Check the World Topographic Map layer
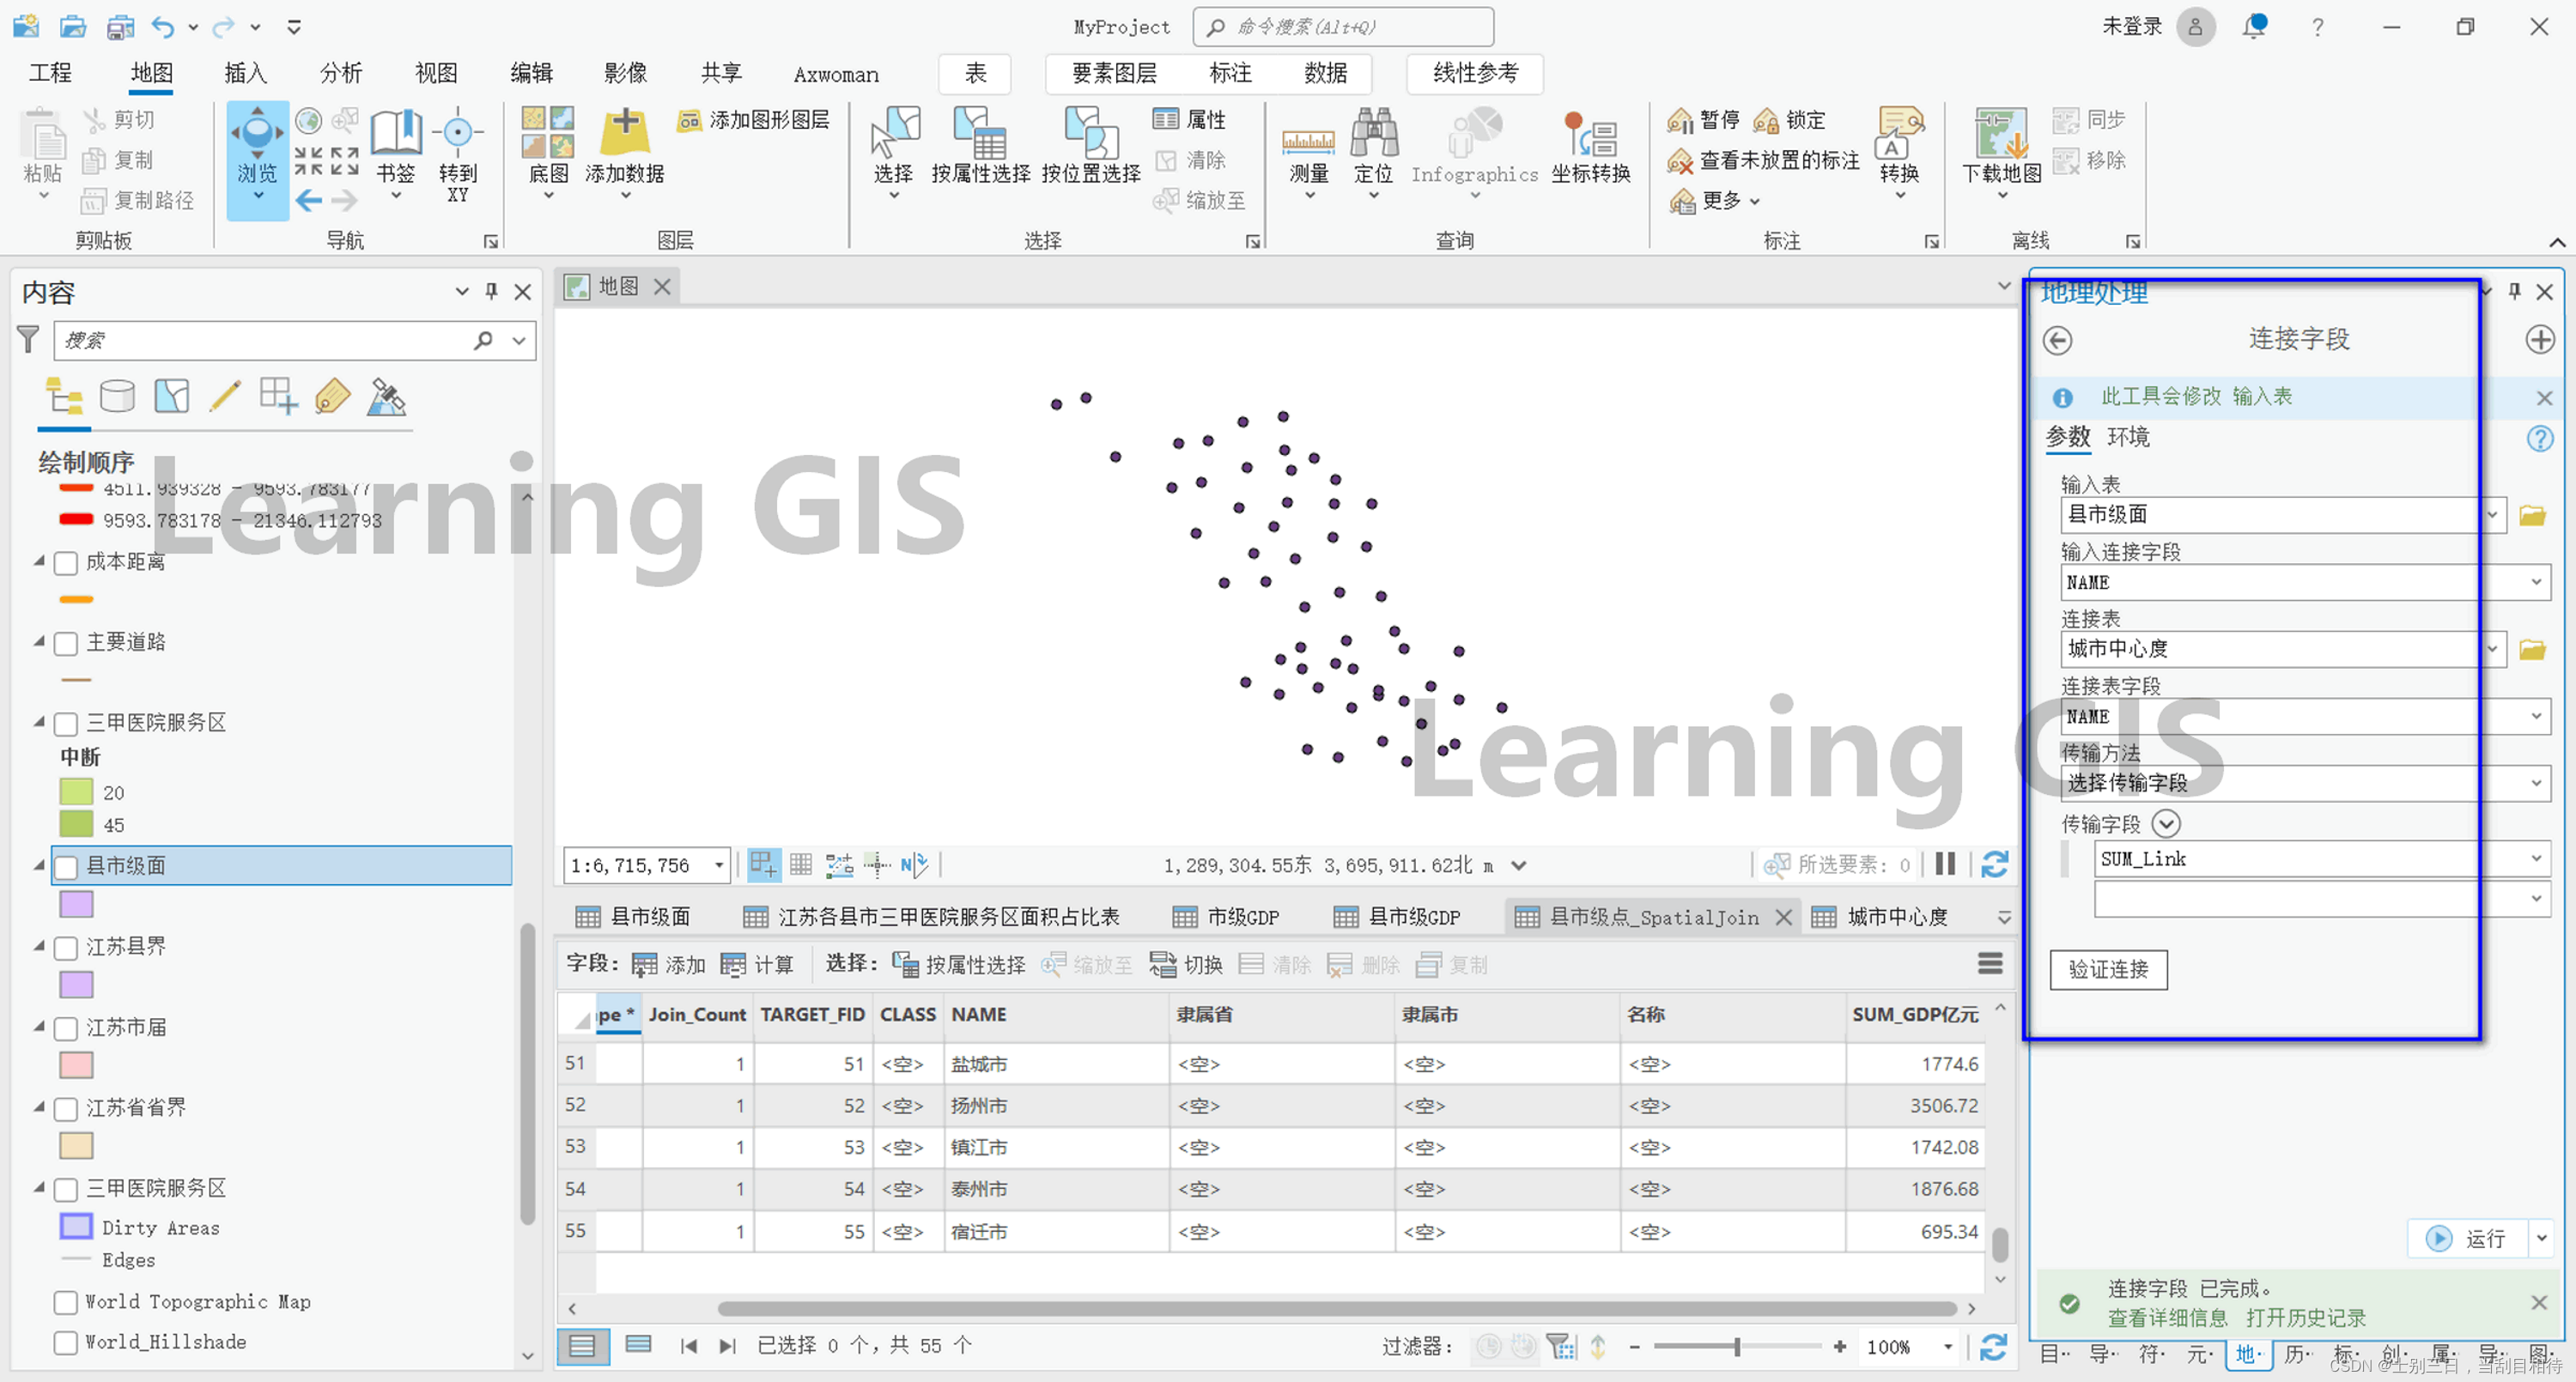The width and height of the screenshot is (2576, 1382). coord(66,1302)
